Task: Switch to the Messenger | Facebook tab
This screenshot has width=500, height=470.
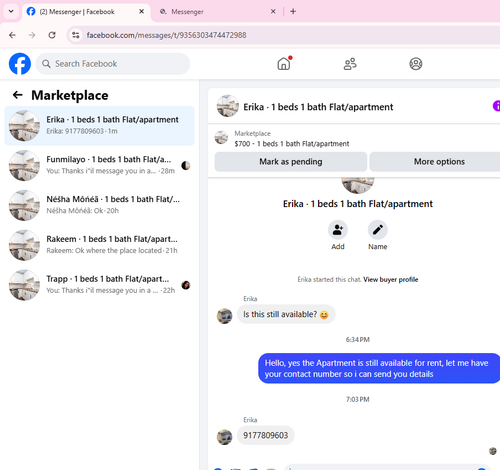Action: click(x=86, y=12)
